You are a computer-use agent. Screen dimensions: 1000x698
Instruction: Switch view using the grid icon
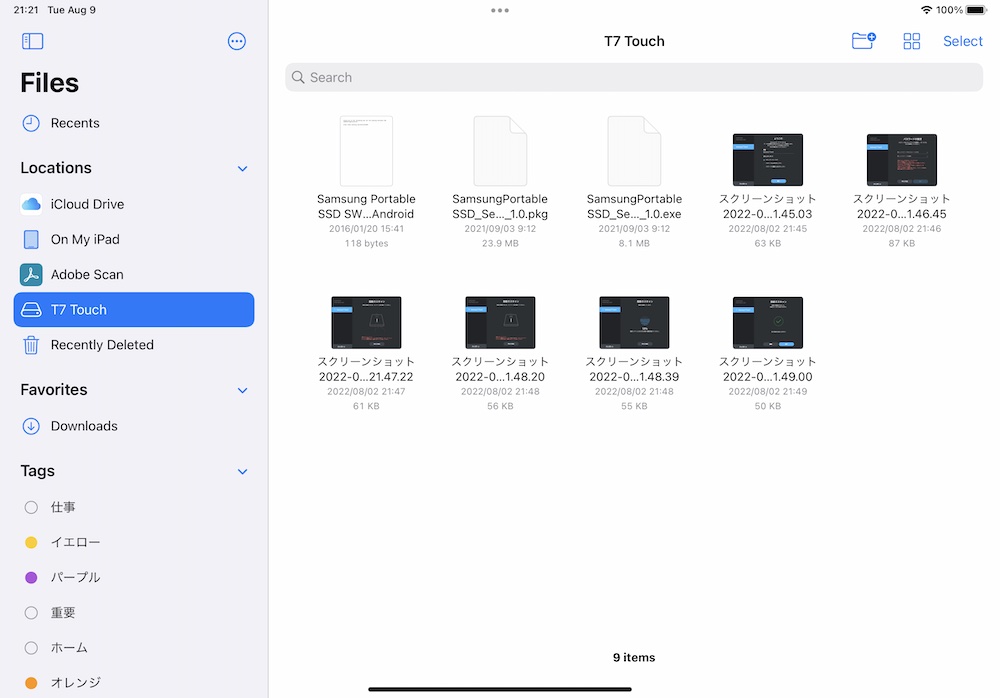click(911, 41)
